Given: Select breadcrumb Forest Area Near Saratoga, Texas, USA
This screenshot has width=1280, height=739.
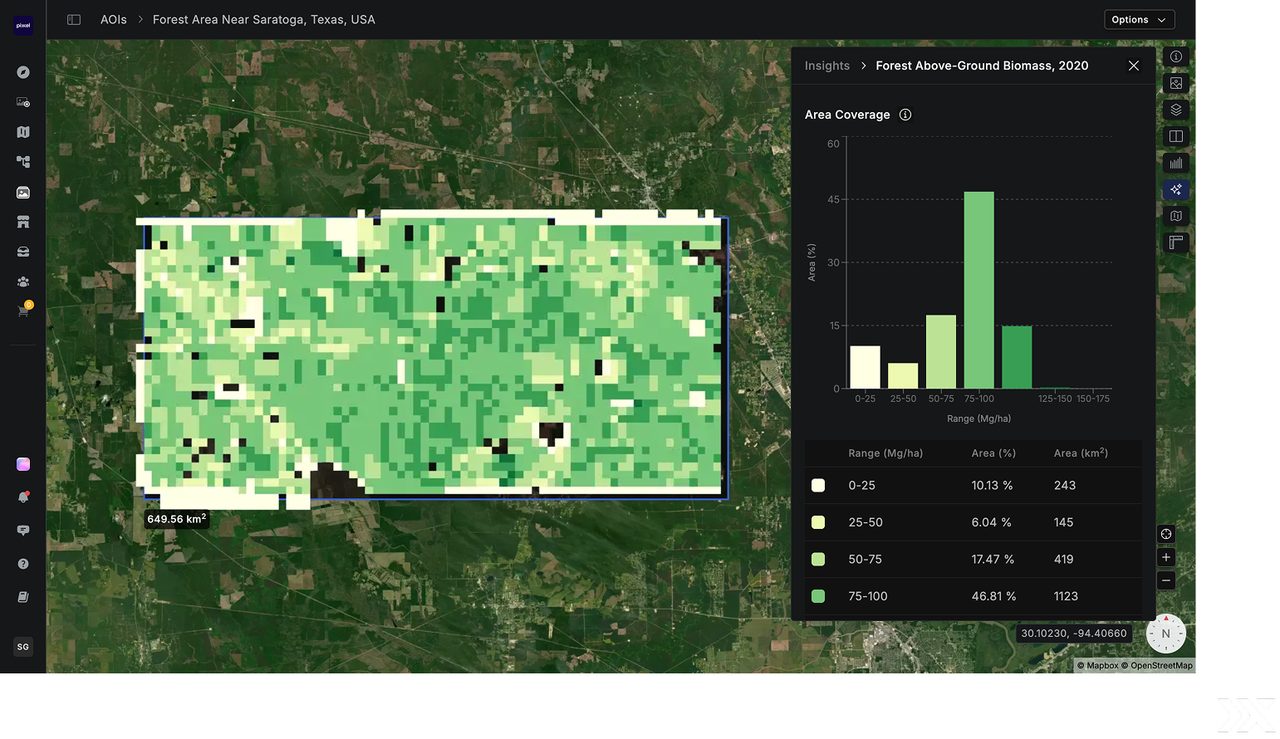Looking at the screenshot, I should [264, 20].
